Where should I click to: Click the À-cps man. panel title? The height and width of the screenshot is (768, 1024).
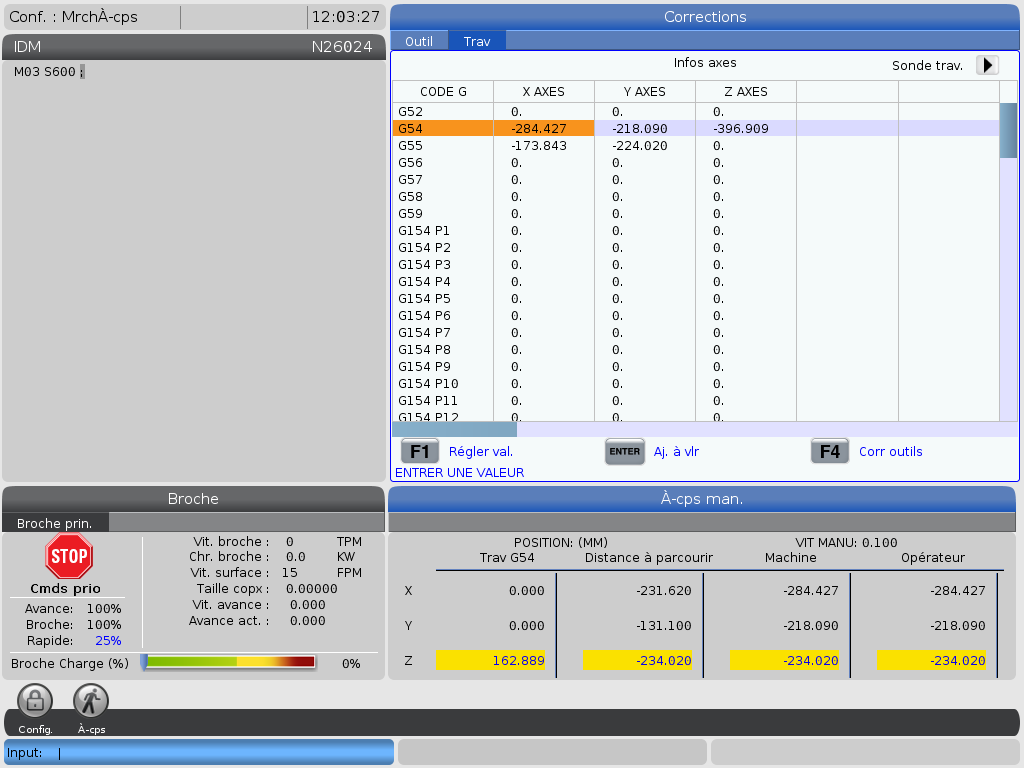pos(701,499)
